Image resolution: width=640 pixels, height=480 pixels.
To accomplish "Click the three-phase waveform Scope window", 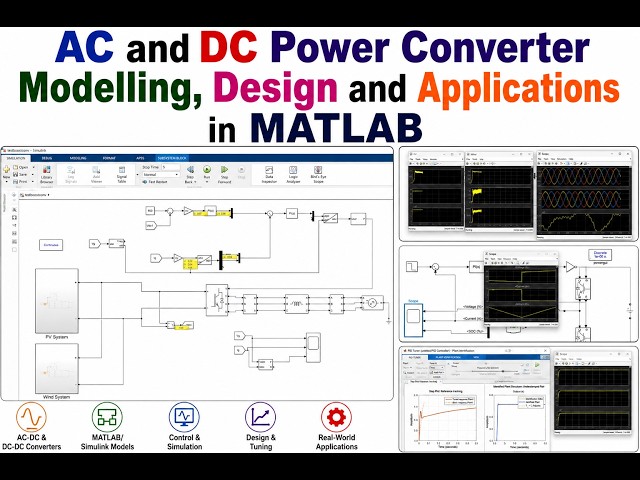I will [584, 196].
